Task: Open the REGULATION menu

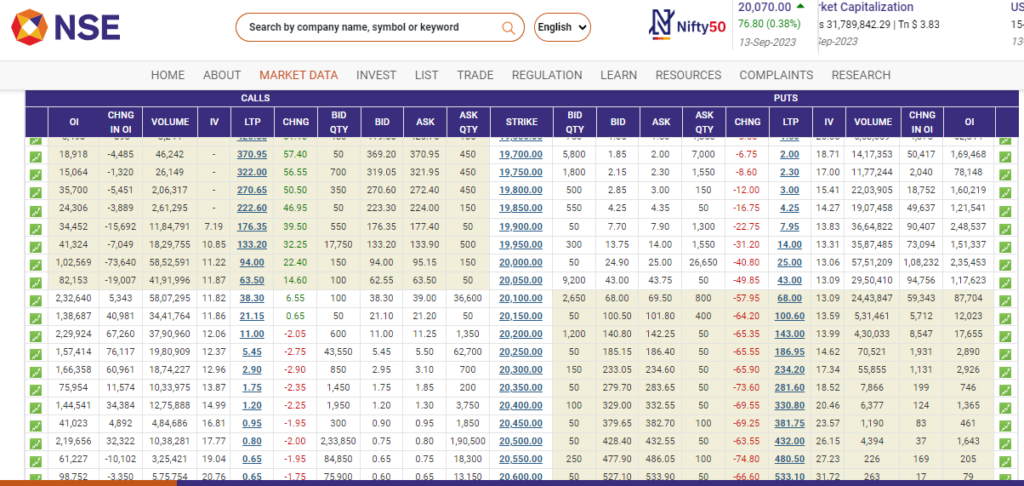Action: click(547, 75)
